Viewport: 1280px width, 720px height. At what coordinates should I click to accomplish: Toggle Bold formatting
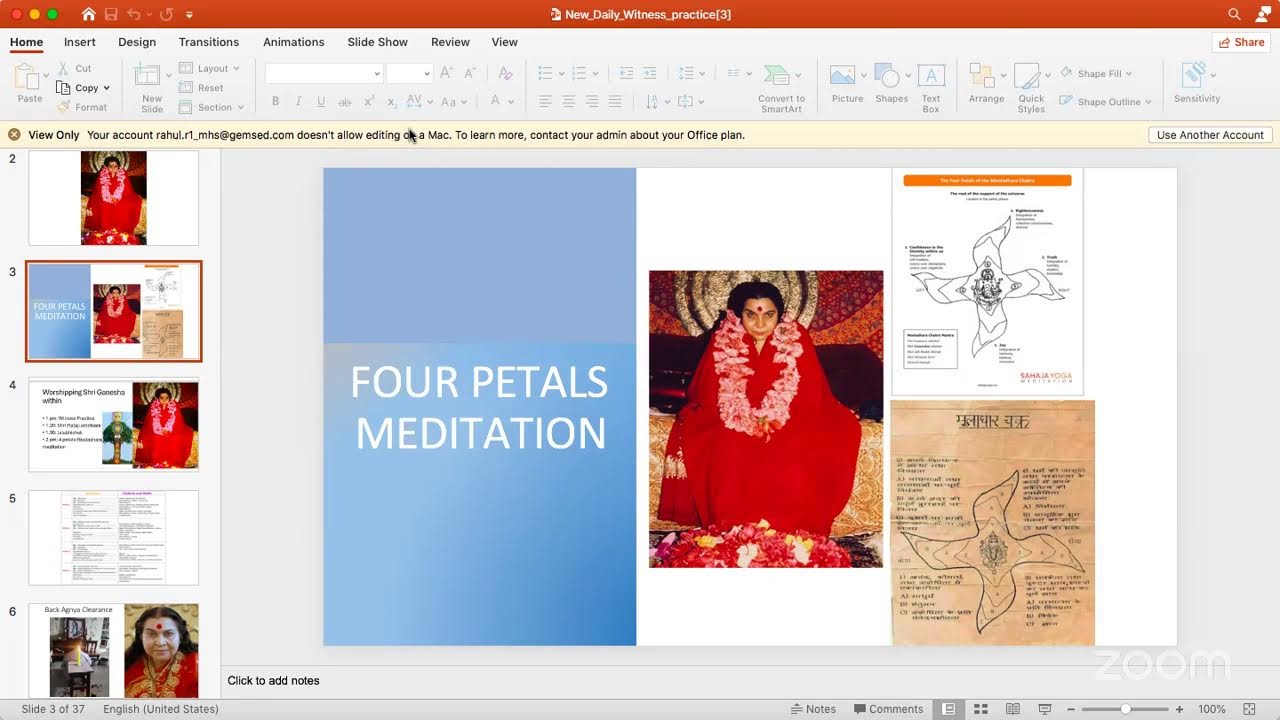pos(275,101)
